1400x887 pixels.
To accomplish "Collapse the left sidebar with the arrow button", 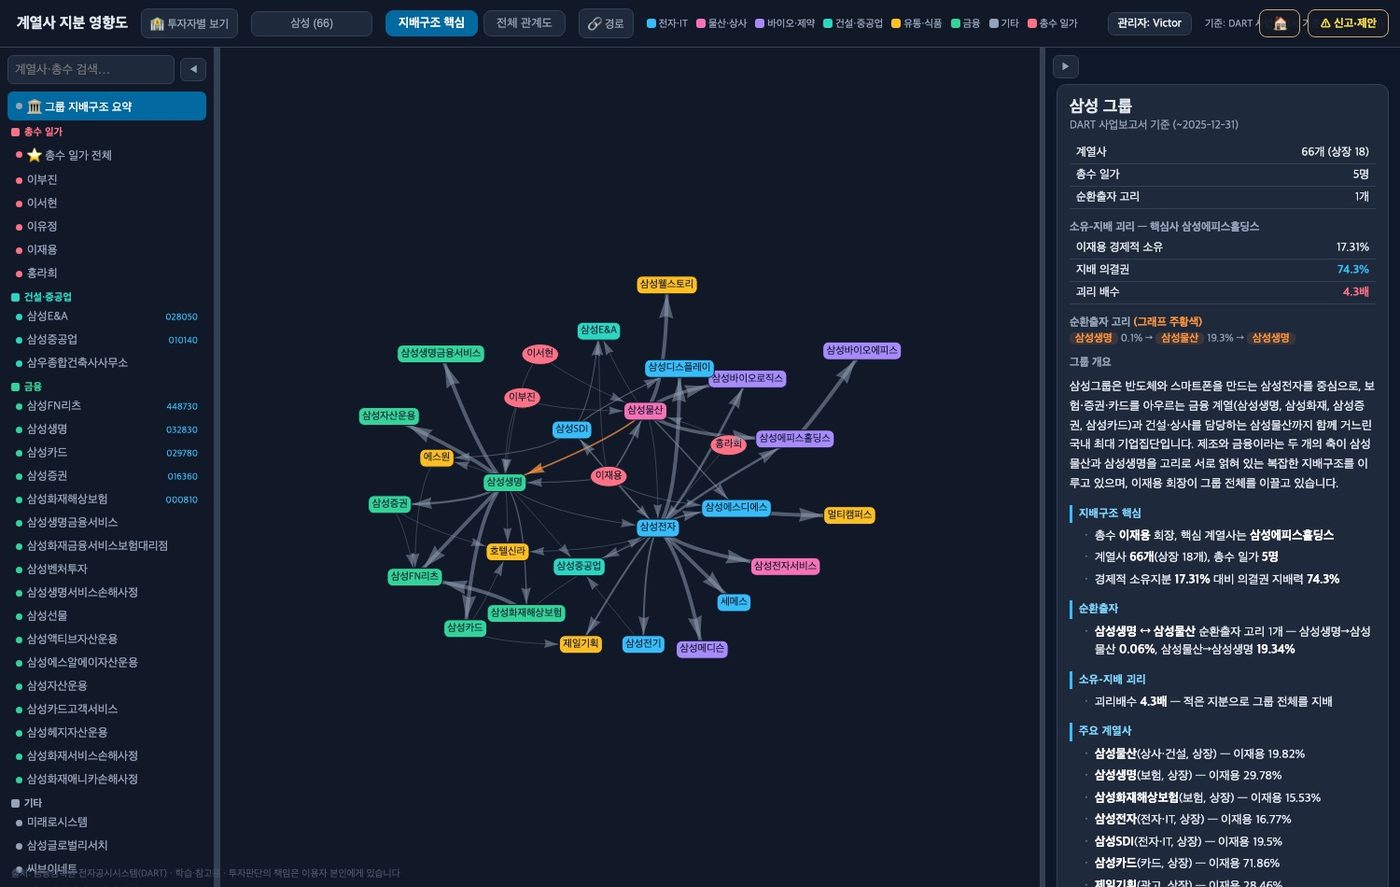I will (193, 69).
